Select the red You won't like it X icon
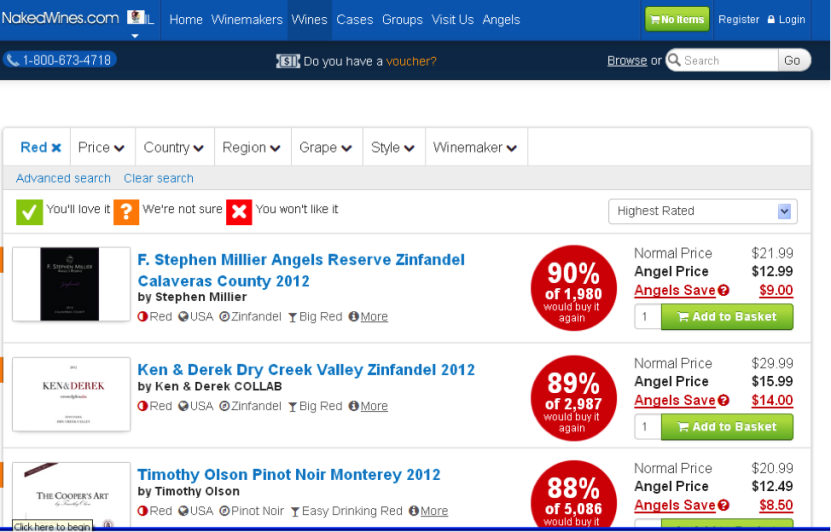The height and width of the screenshot is (532, 831). pos(239,212)
